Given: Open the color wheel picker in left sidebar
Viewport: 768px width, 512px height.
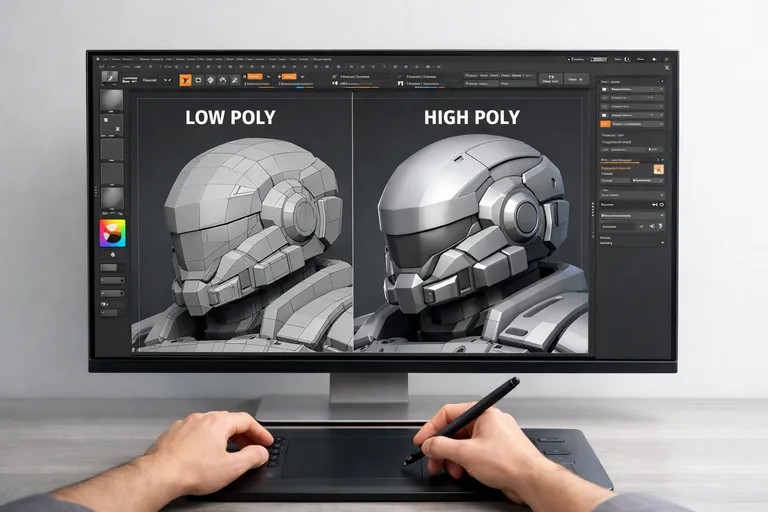Looking at the screenshot, I should pyautogui.click(x=112, y=233).
